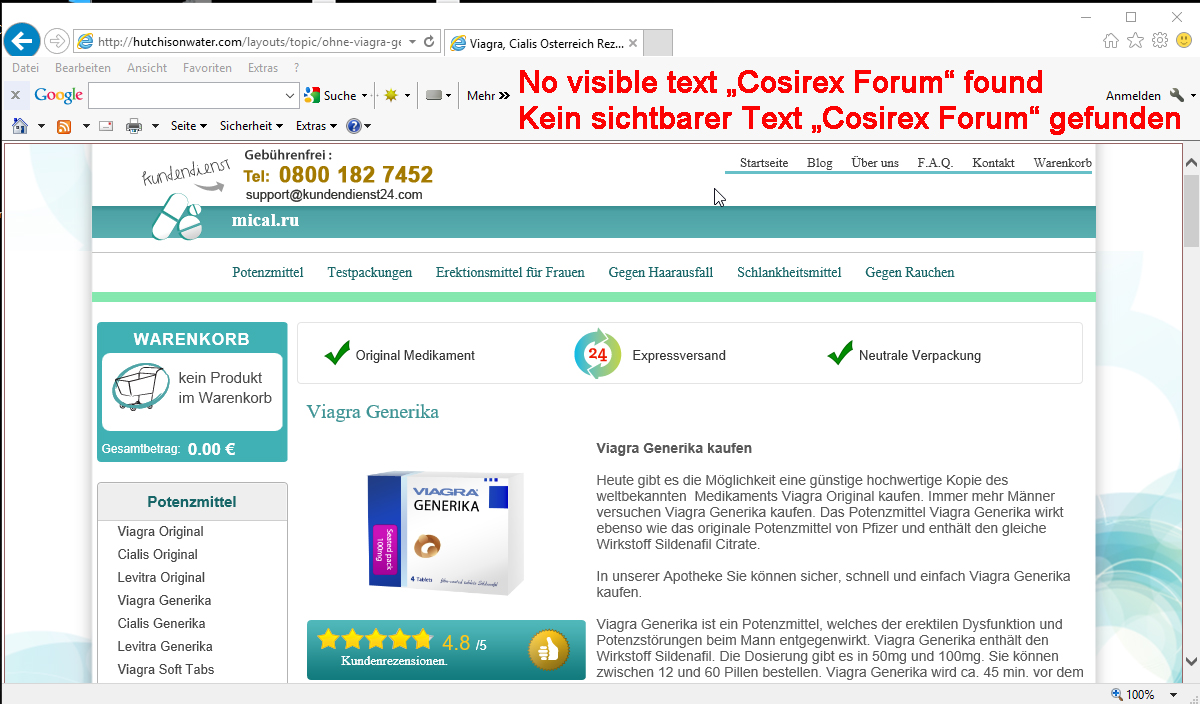Click the Kontakt link in the page header
Image resolution: width=1200 pixels, height=704 pixels.
[993, 163]
